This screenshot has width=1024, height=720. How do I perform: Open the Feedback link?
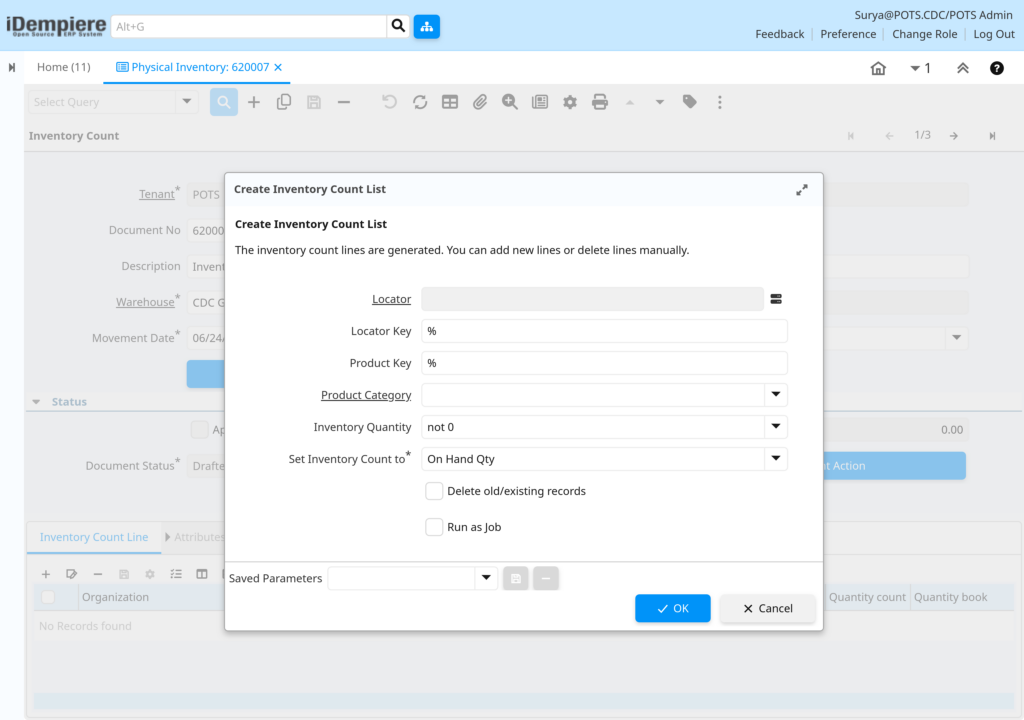click(x=780, y=34)
